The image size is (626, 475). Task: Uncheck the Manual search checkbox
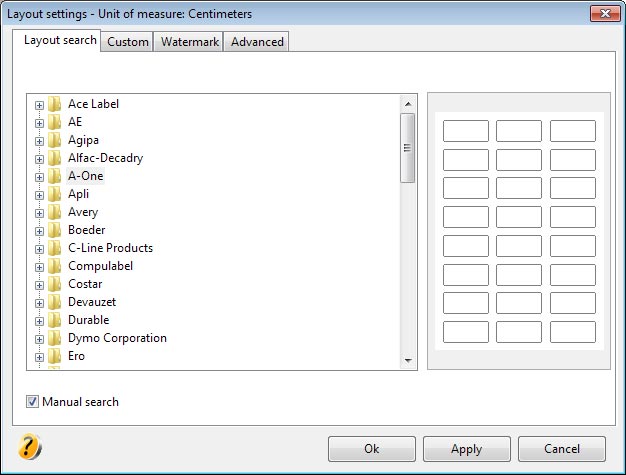coord(33,402)
